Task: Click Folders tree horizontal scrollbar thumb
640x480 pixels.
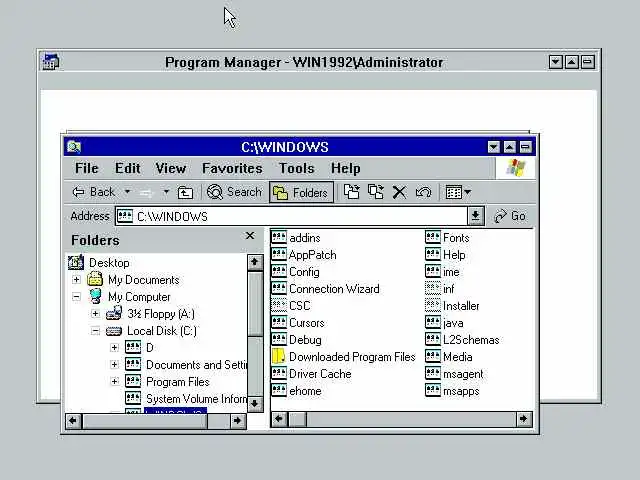Action: click(145, 421)
